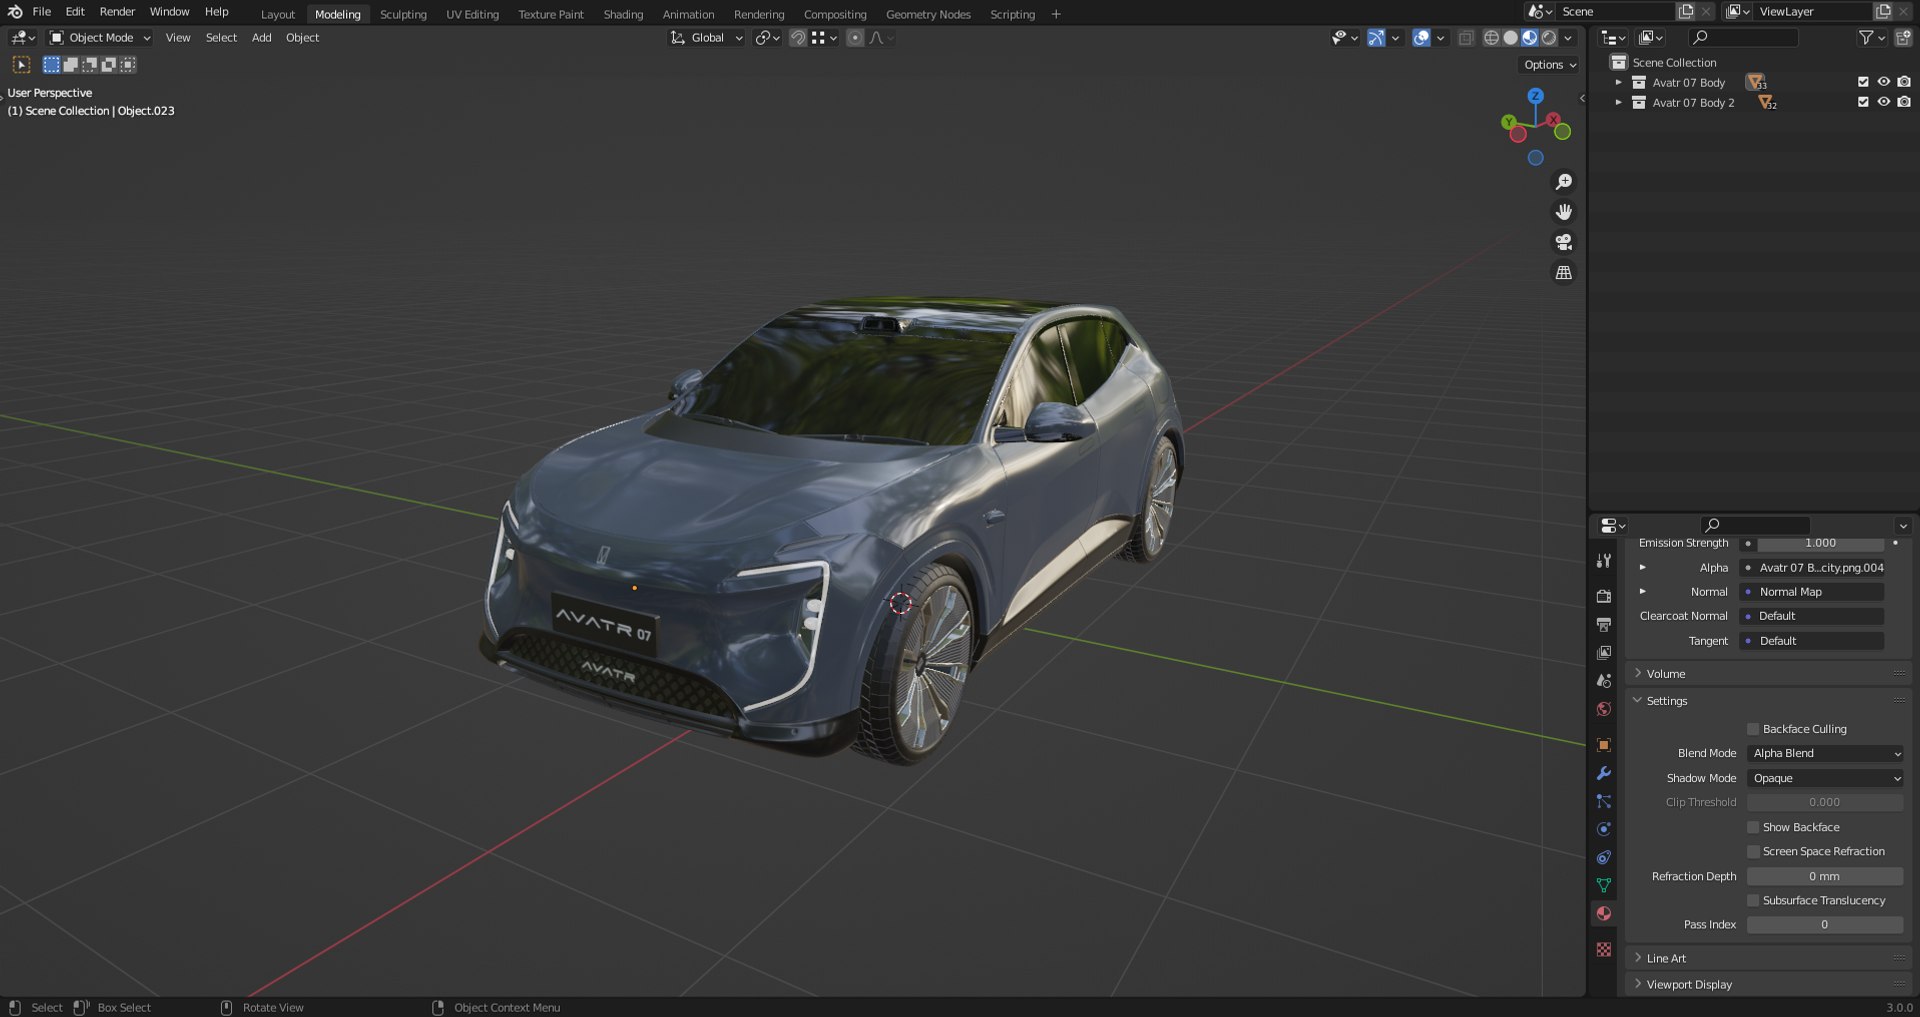1920x1017 pixels.
Task: Open the outliner filter dropdown
Action: 1871,37
